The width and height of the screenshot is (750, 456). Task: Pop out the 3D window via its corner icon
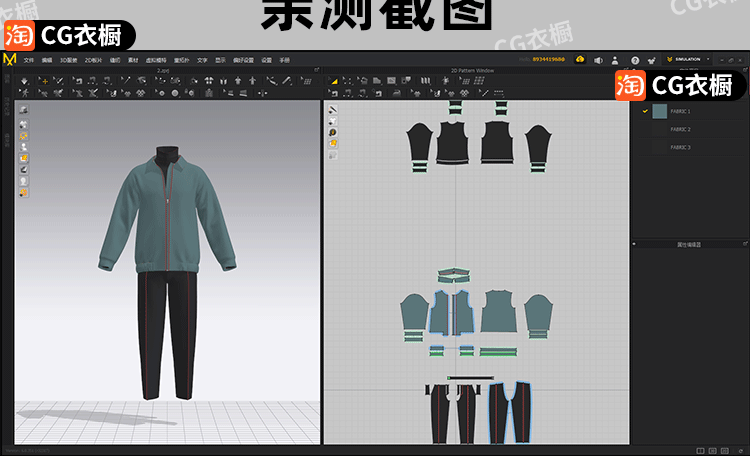(x=317, y=70)
